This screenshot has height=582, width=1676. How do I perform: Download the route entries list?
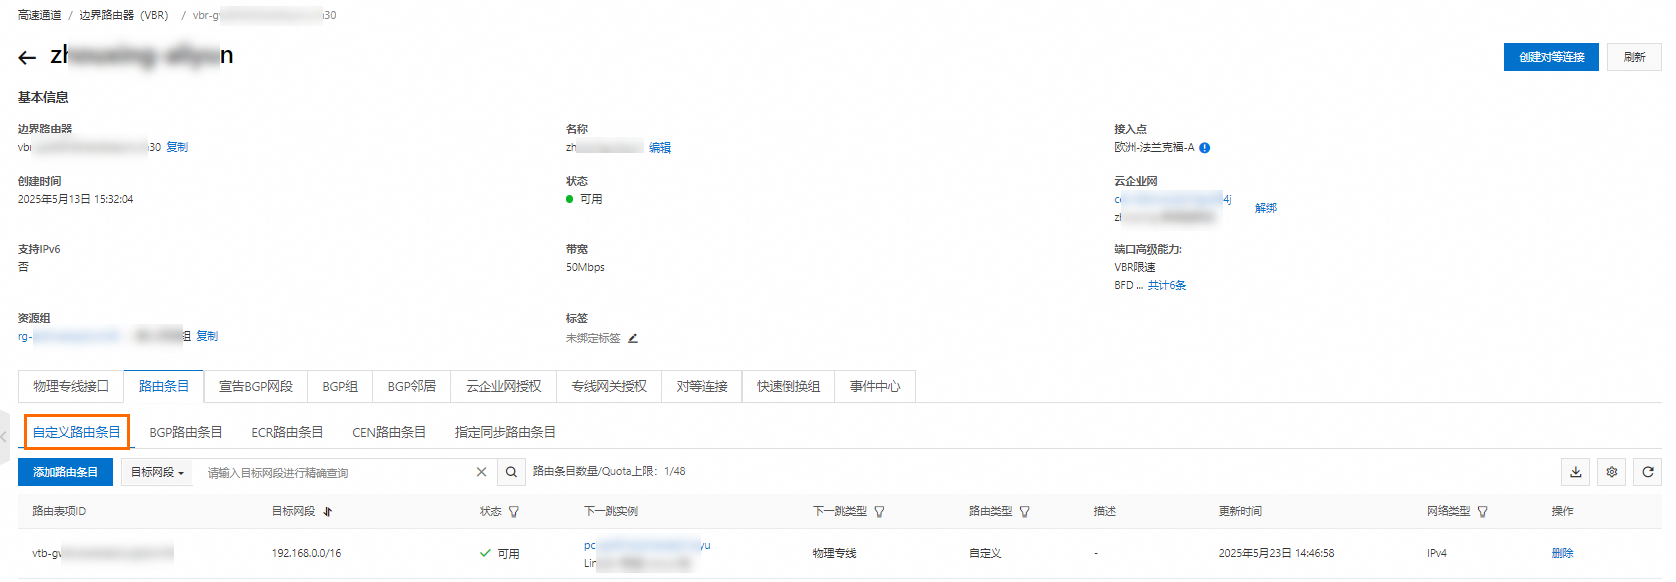pos(1575,472)
